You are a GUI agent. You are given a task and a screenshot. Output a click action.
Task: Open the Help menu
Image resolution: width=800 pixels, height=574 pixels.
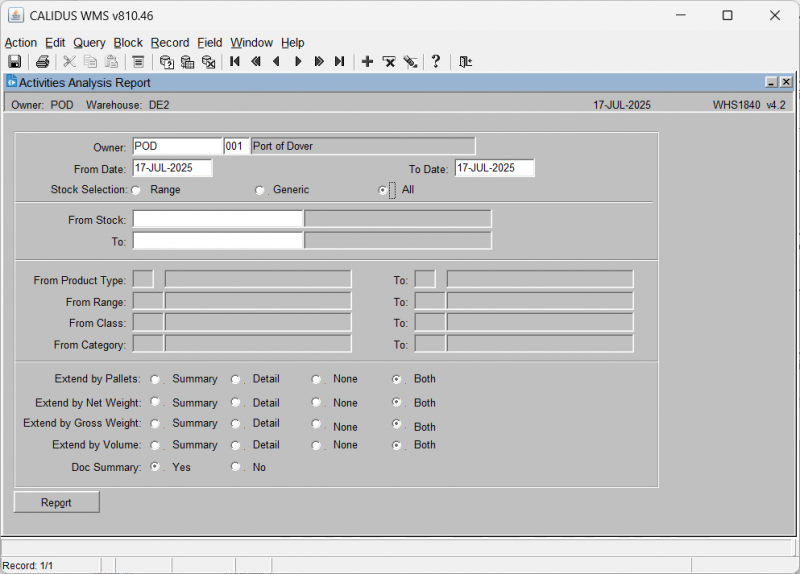click(x=293, y=43)
